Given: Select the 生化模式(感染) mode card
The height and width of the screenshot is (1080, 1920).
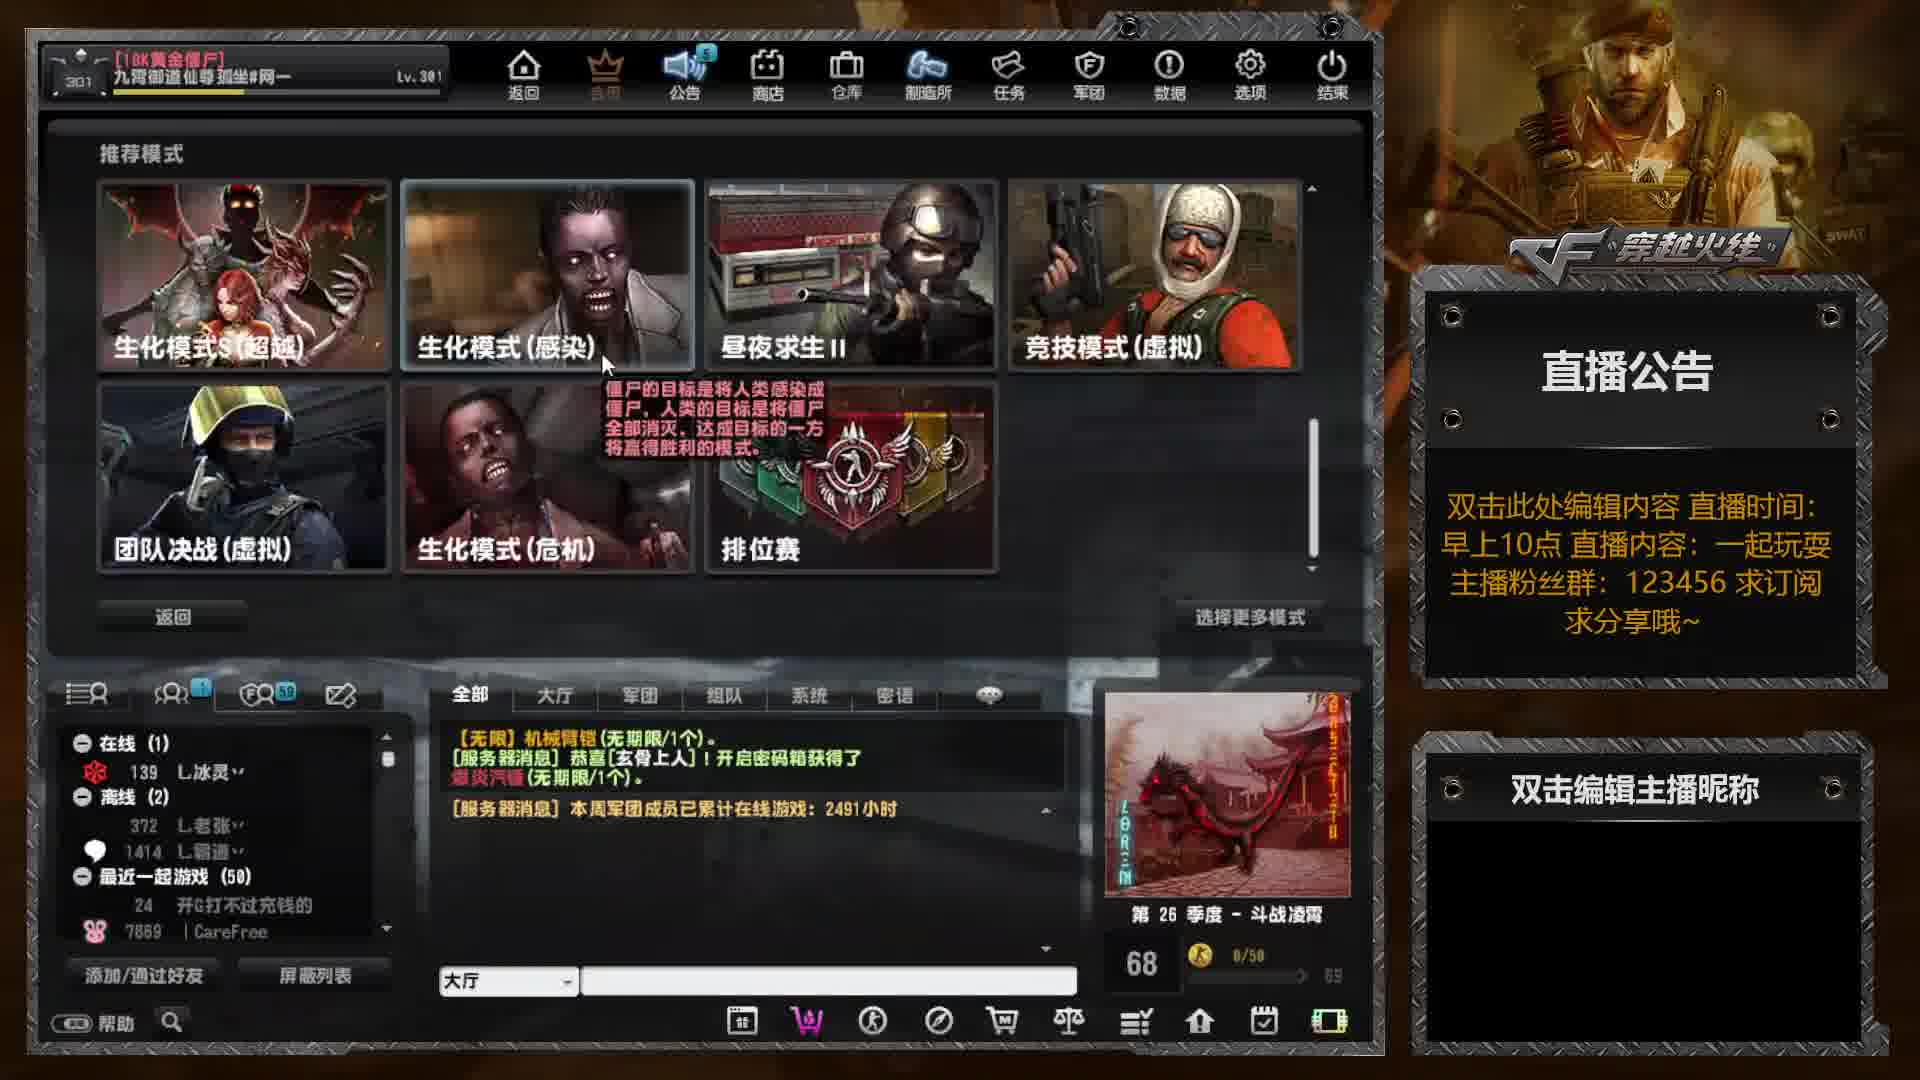Looking at the screenshot, I should coord(548,275).
